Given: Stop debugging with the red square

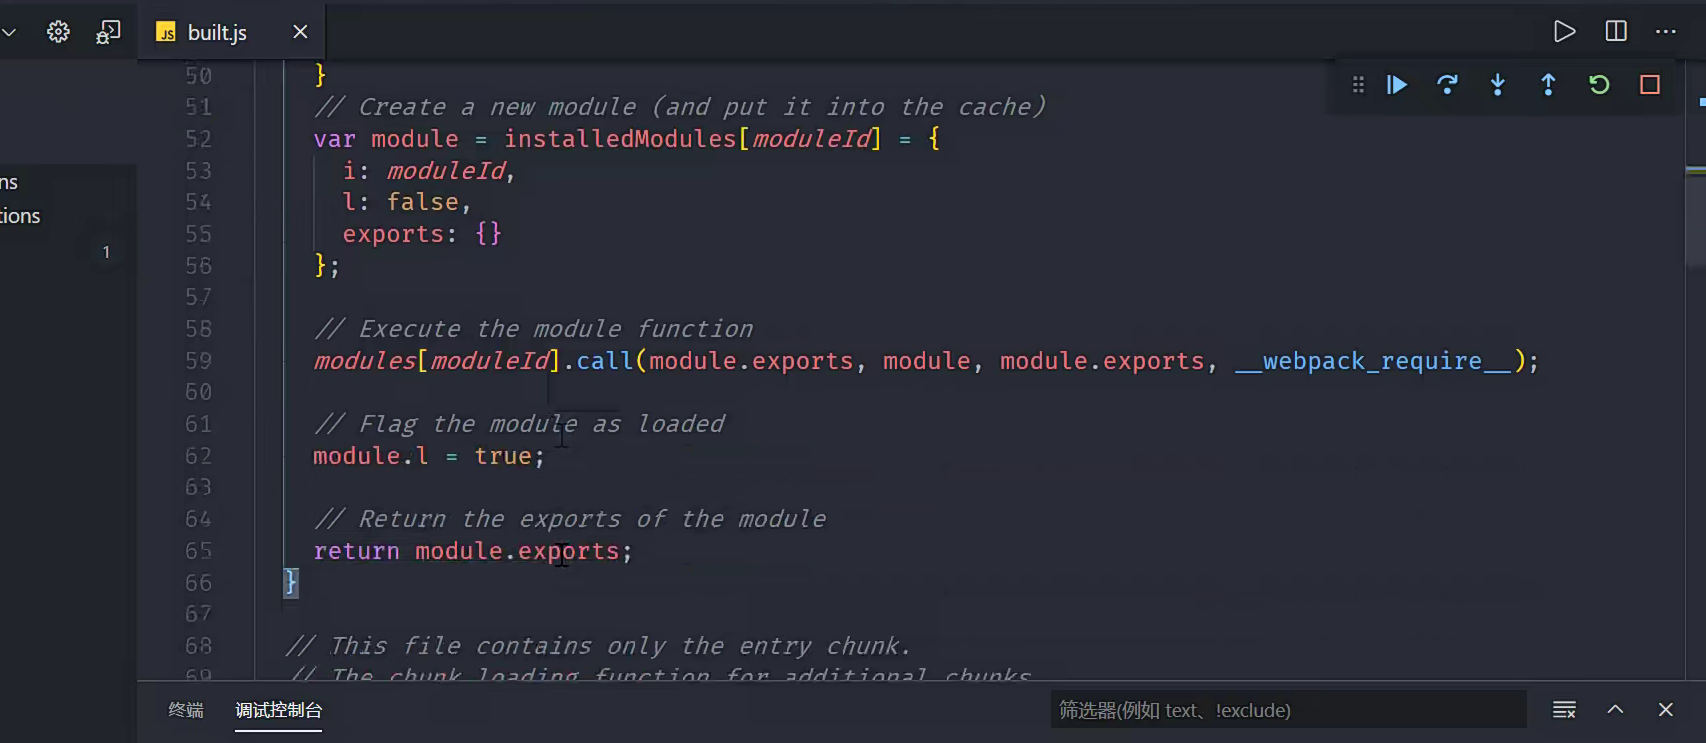Looking at the screenshot, I should click(x=1650, y=85).
